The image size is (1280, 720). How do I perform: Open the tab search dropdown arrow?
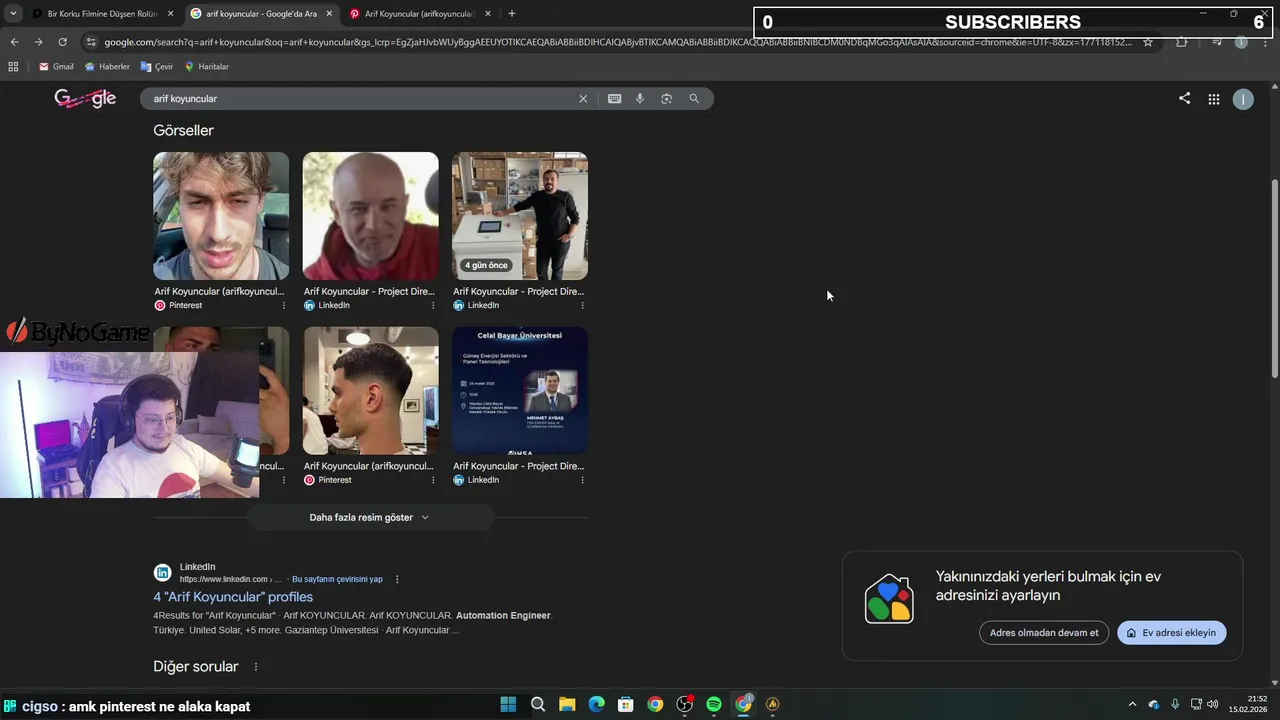pyautogui.click(x=13, y=14)
